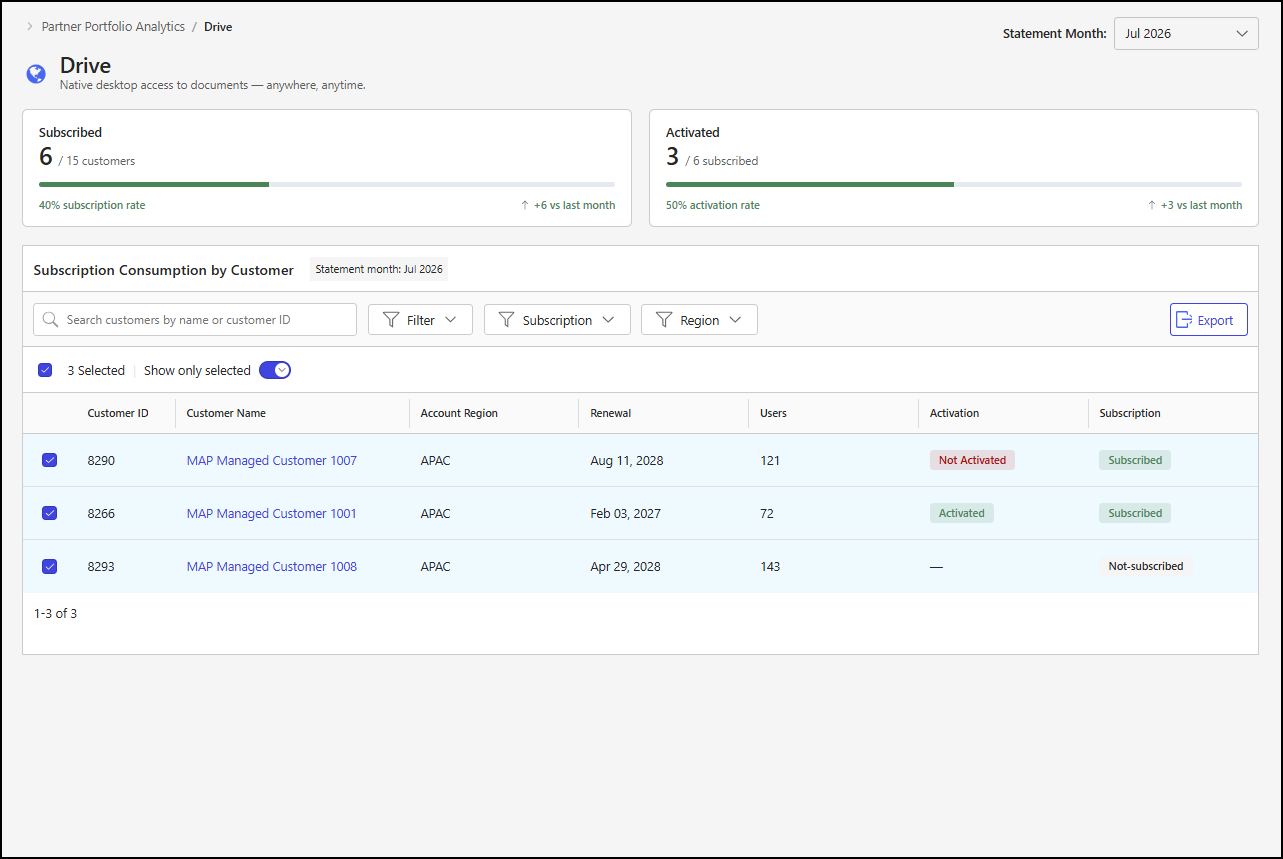Click the Subscribed badge for customer 8290
The height and width of the screenshot is (859, 1283).
[1135, 460]
